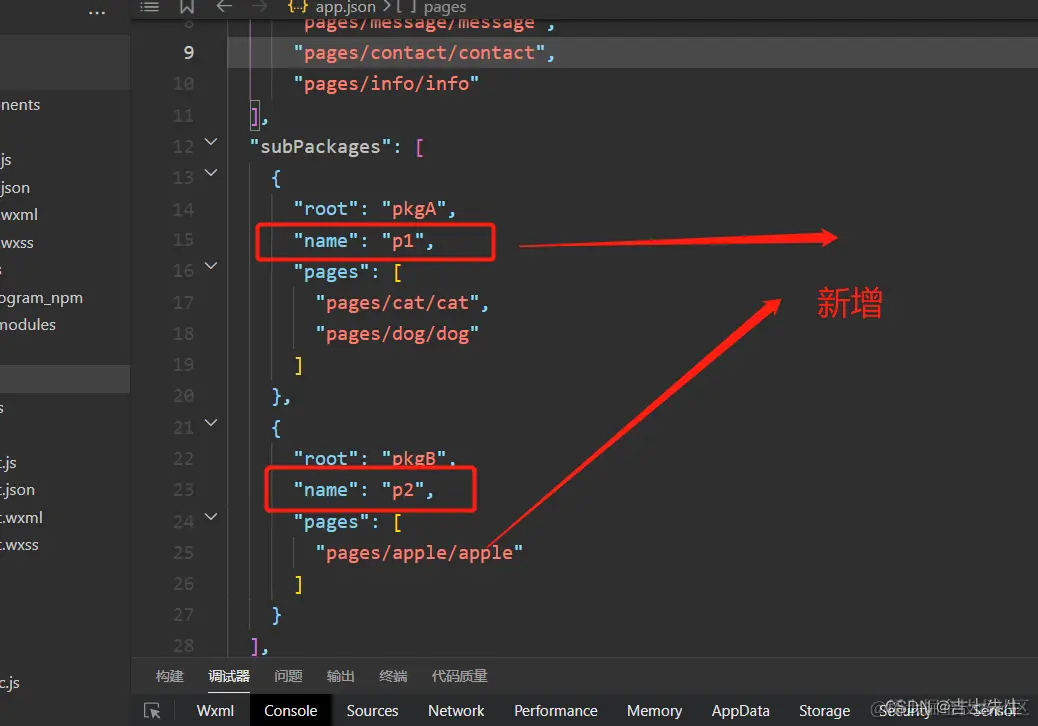Image resolution: width=1038 pixels, height=726 pixels.
Task: Click line number 15 in the gutter
Action: (x=183, y=240)
